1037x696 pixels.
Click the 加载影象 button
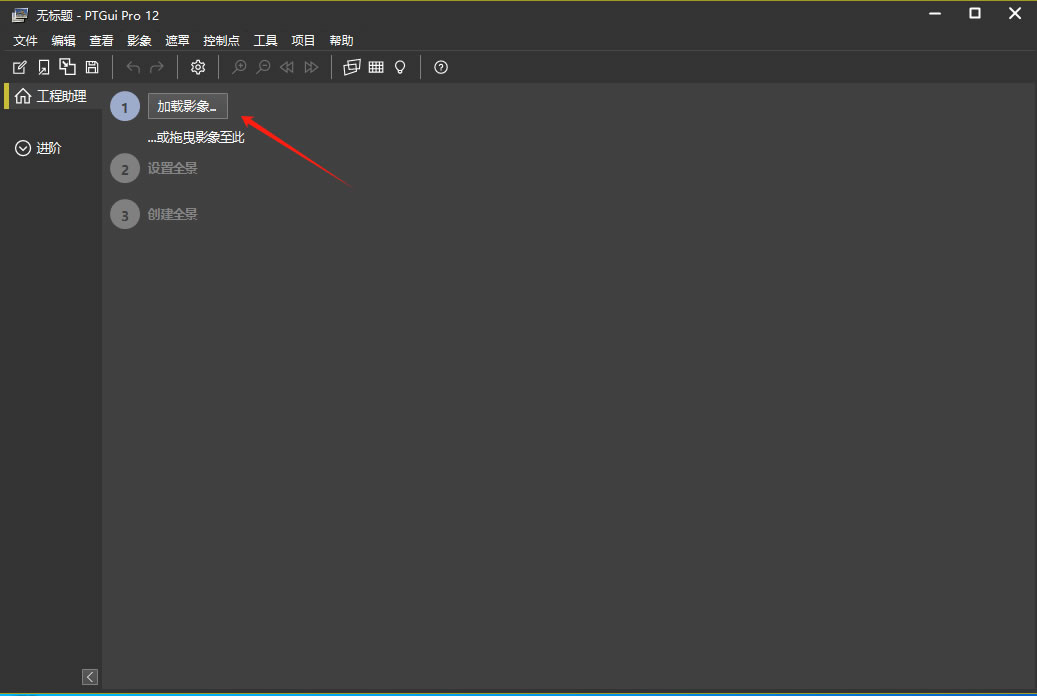[x=188, y=106]
